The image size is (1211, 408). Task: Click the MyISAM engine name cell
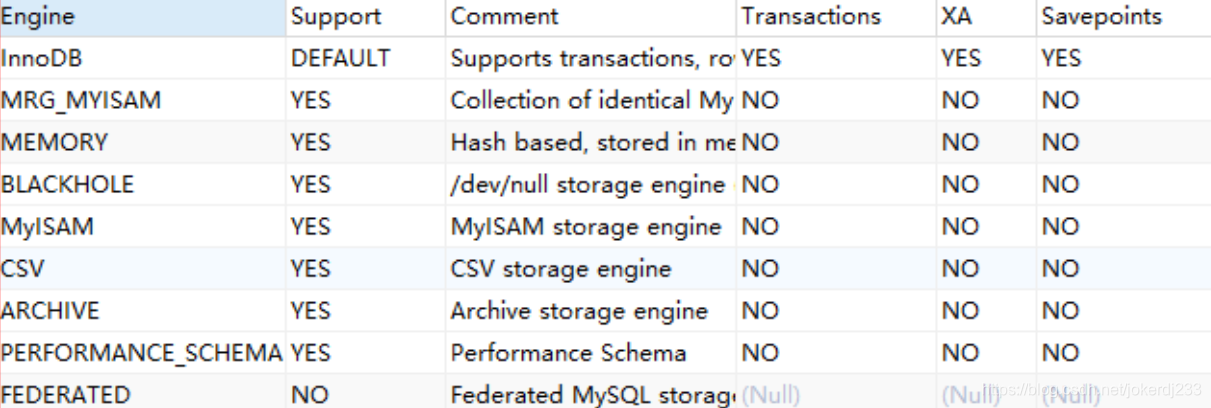142,227
